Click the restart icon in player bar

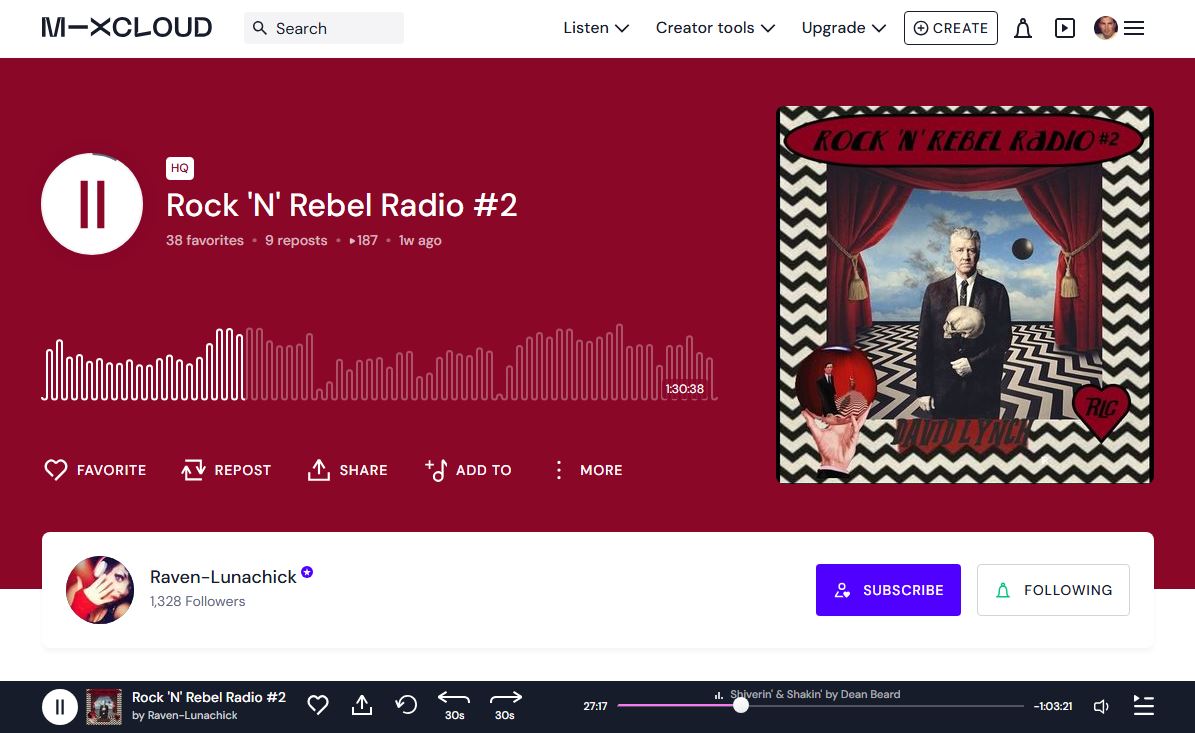click(406, 706)
